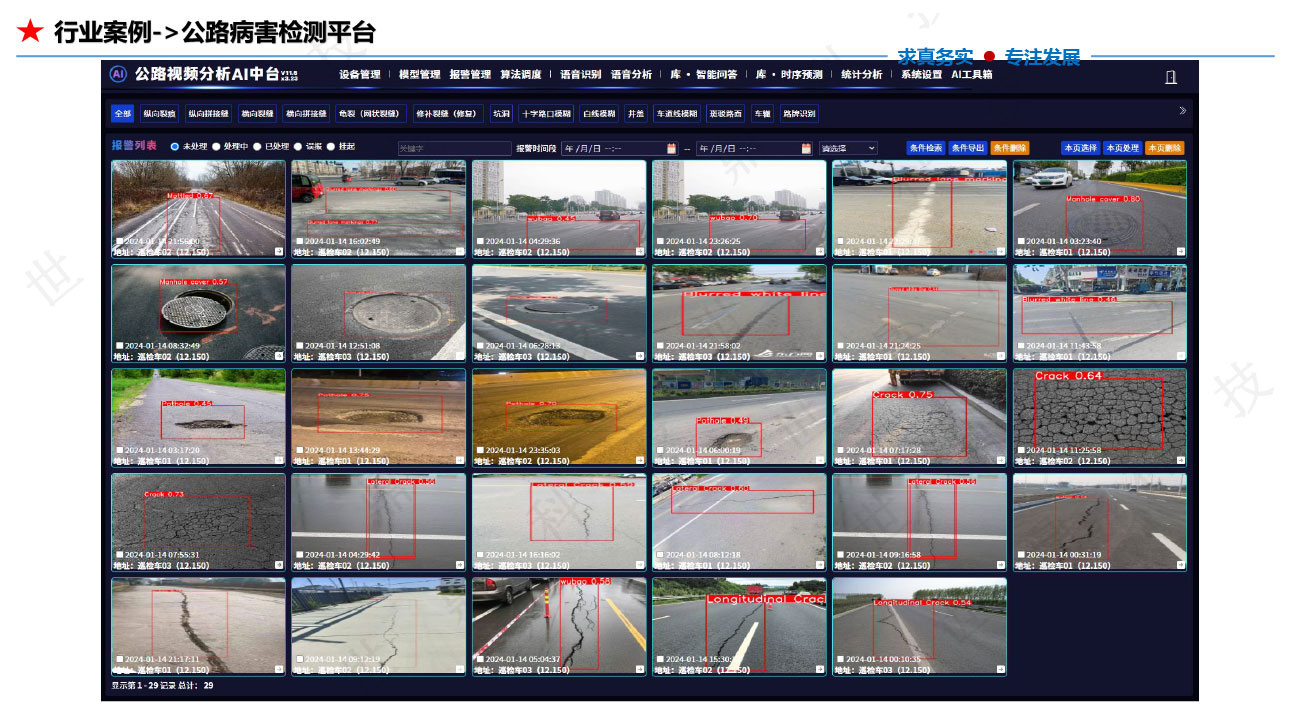Click the 条件检索 button
This screenshot has width=1300, height=710.
tap(925, 148)
